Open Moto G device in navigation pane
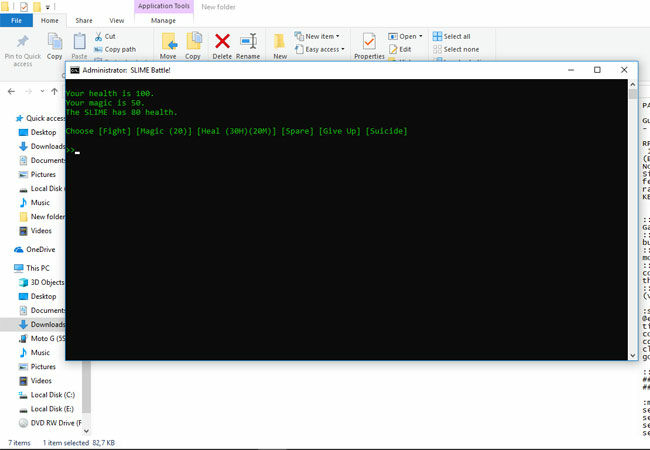Screen dimensions: 650x450 42,339
